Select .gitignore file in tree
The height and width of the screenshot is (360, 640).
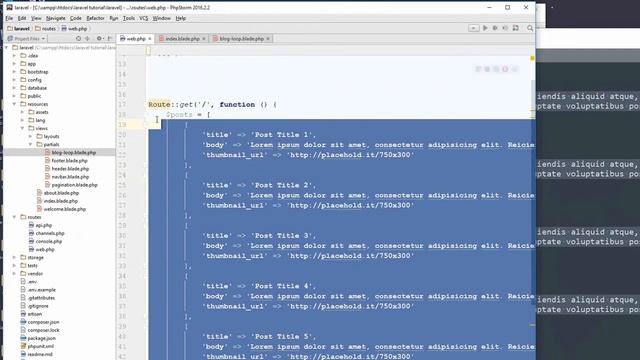click(x=38, y=306)
